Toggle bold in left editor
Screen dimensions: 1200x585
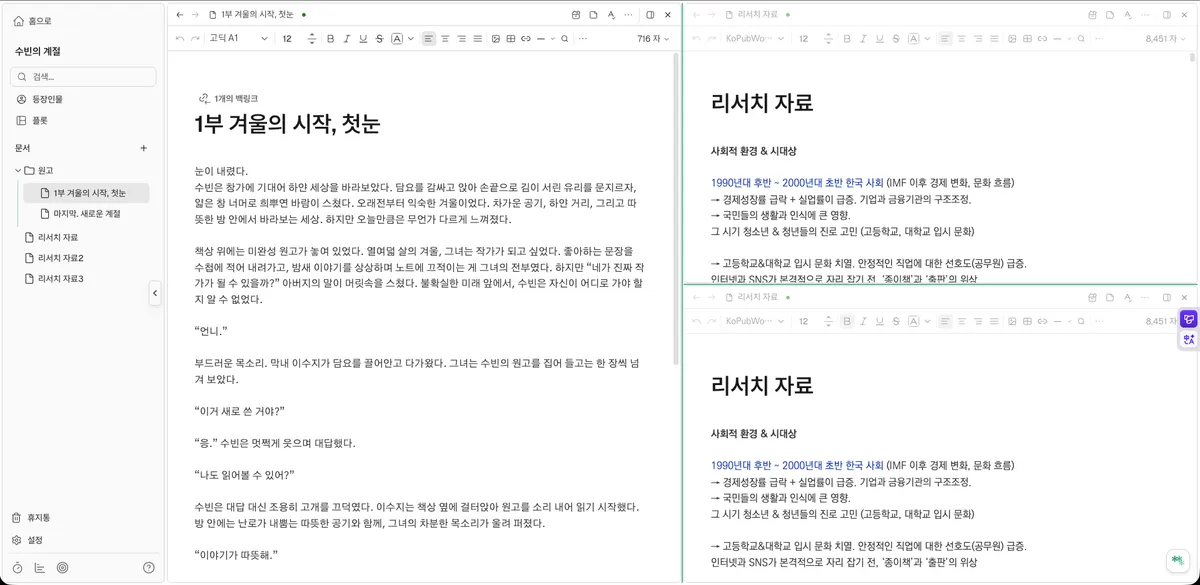[331, 39]
